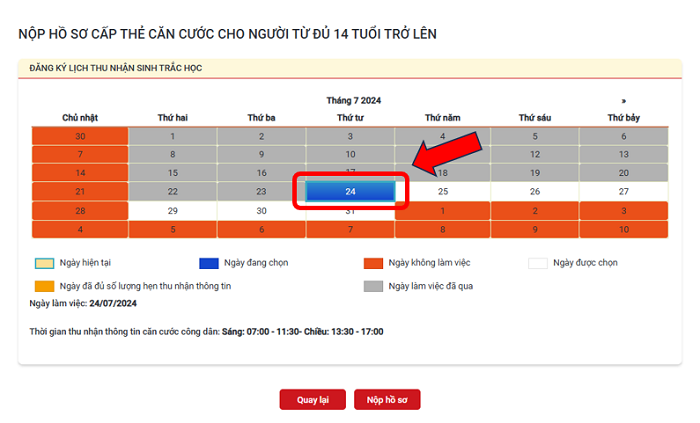Go to next month with » arrow
The image size is (700, 423).
coord(623,100)
